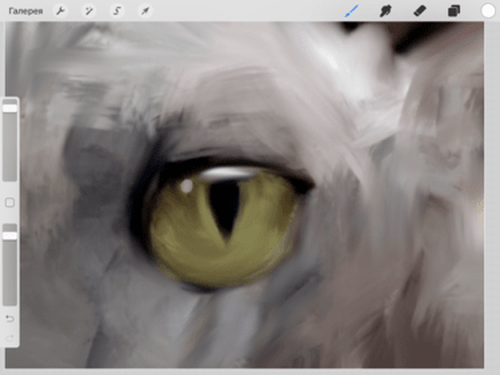Screen dimensions: 500x375
Task: Open the Adjustments magic wand menu
Action: tap(89, 11)
